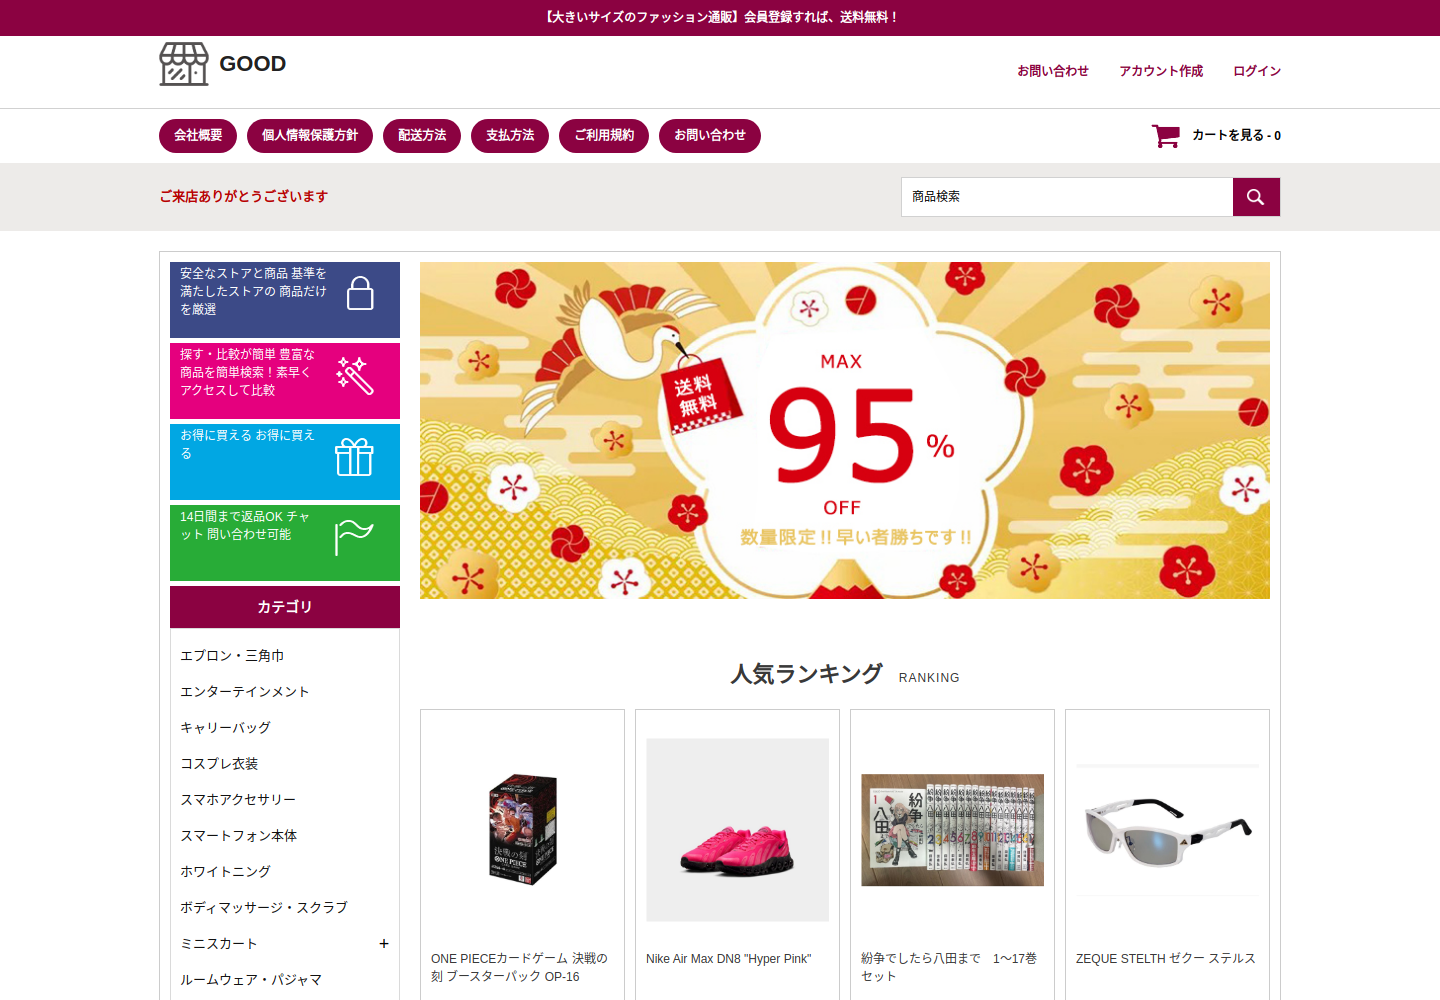Open 個人情報保護方針 menu pill
Image resolution: width=1440 pixels, height=1000 pixels.
(x=310, y=136)
